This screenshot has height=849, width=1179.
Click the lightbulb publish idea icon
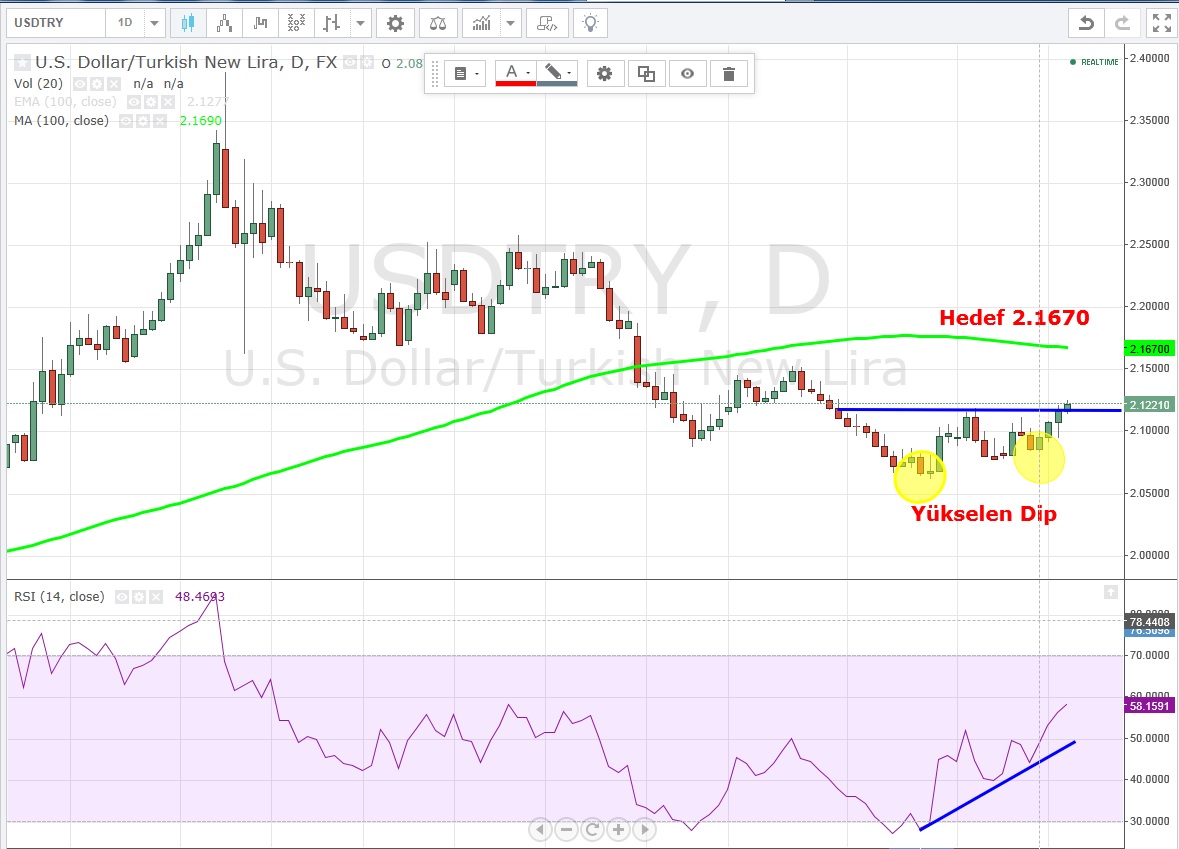point(591,22)
